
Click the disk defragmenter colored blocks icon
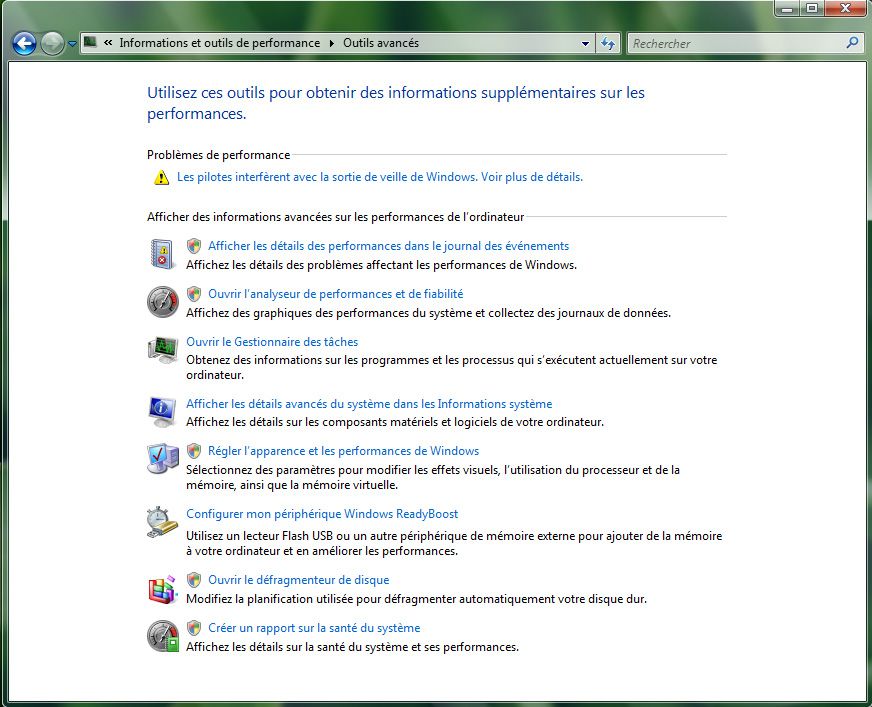(x=162, y=589)
